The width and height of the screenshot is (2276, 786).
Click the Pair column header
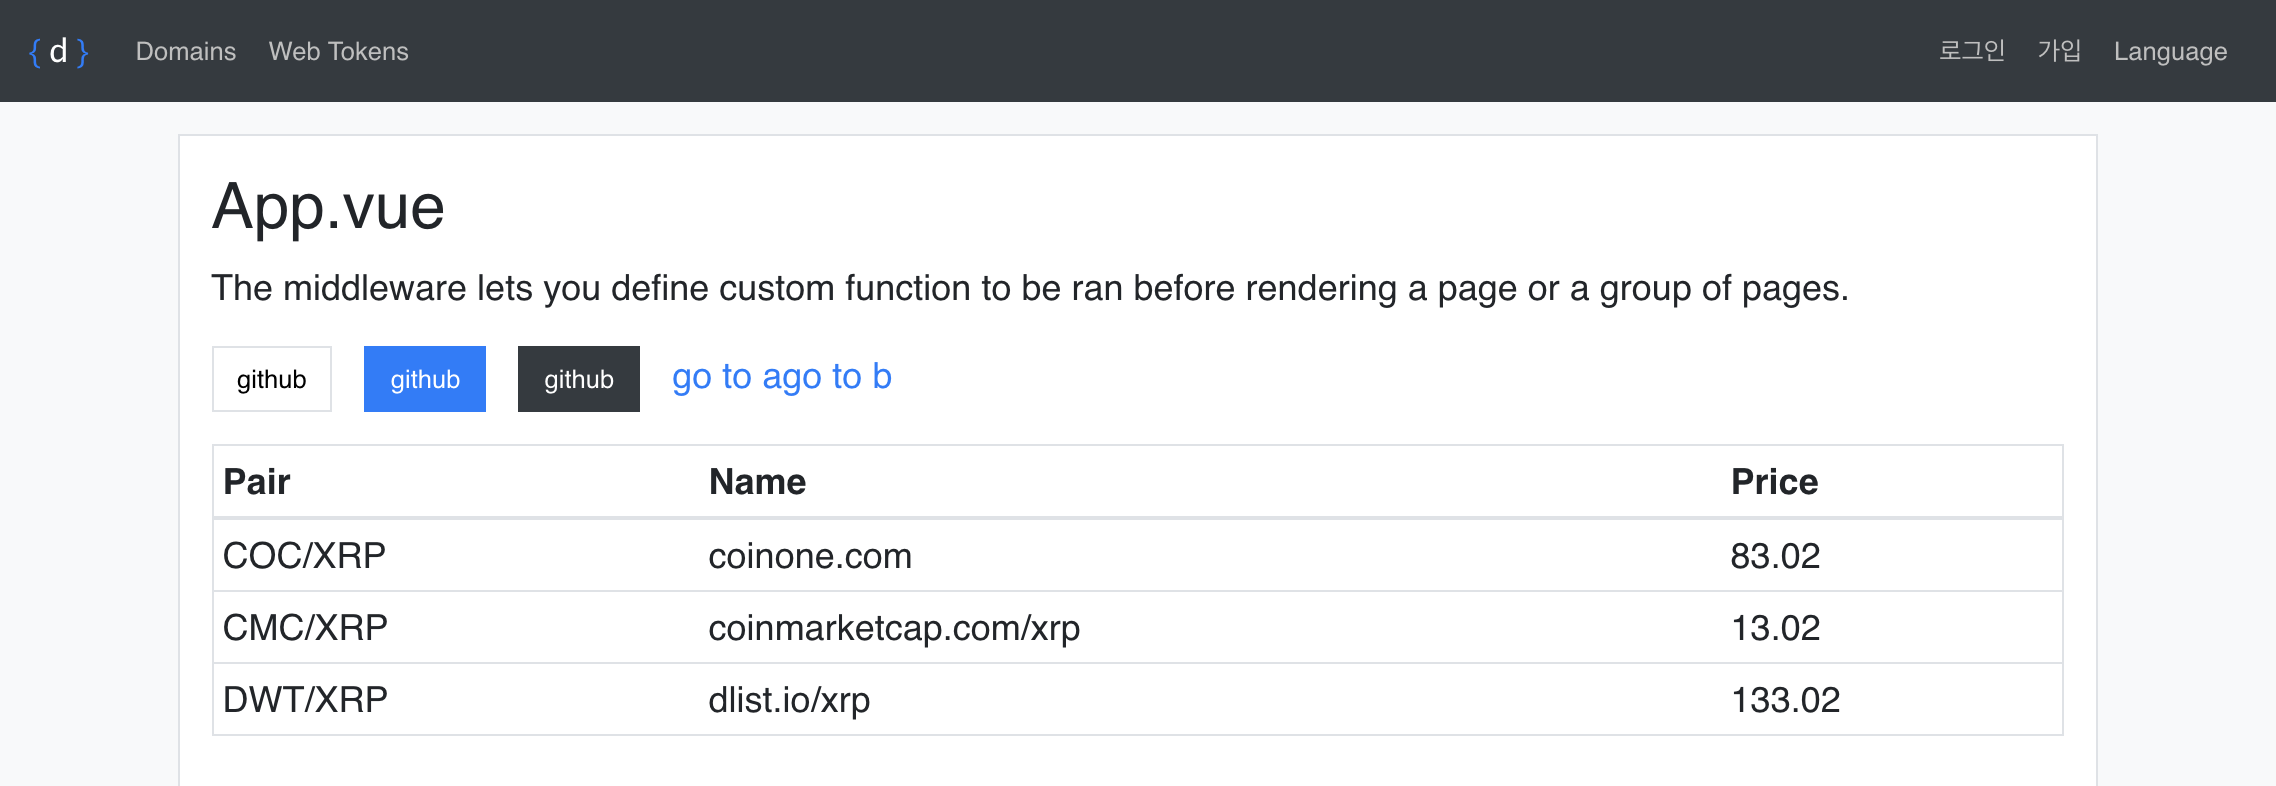pos(257,482)
